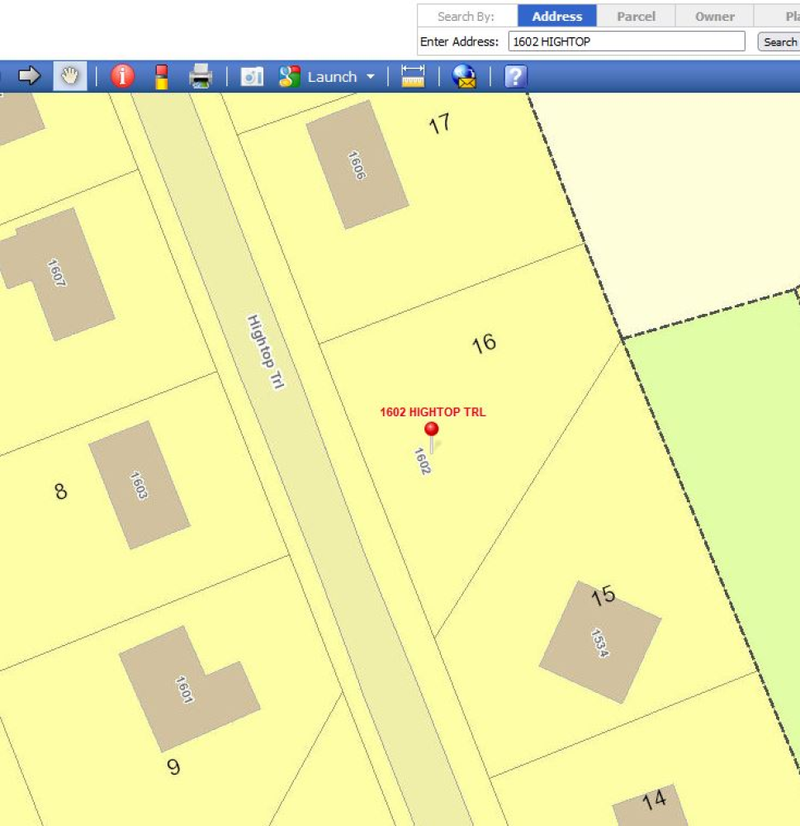Click the globe email map icon

pyautogui.click(x=464, y=76)
